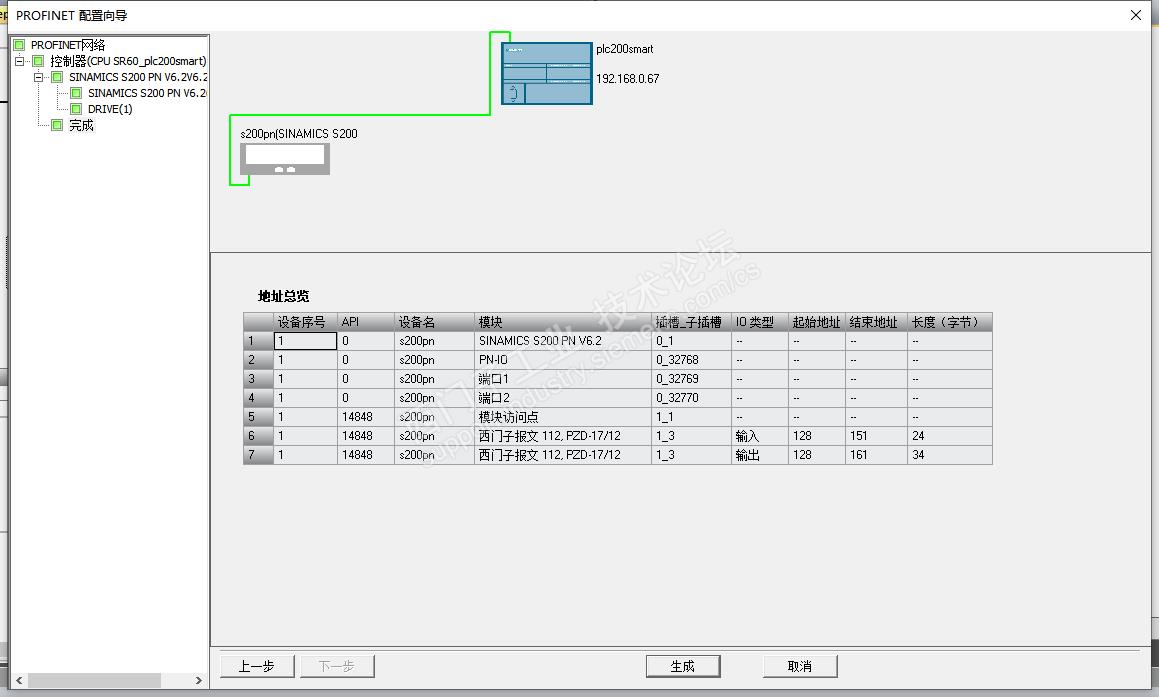
Task: Select the child SINAMICS S200 PN V6.2 tree entry
Action: (147, 93)
